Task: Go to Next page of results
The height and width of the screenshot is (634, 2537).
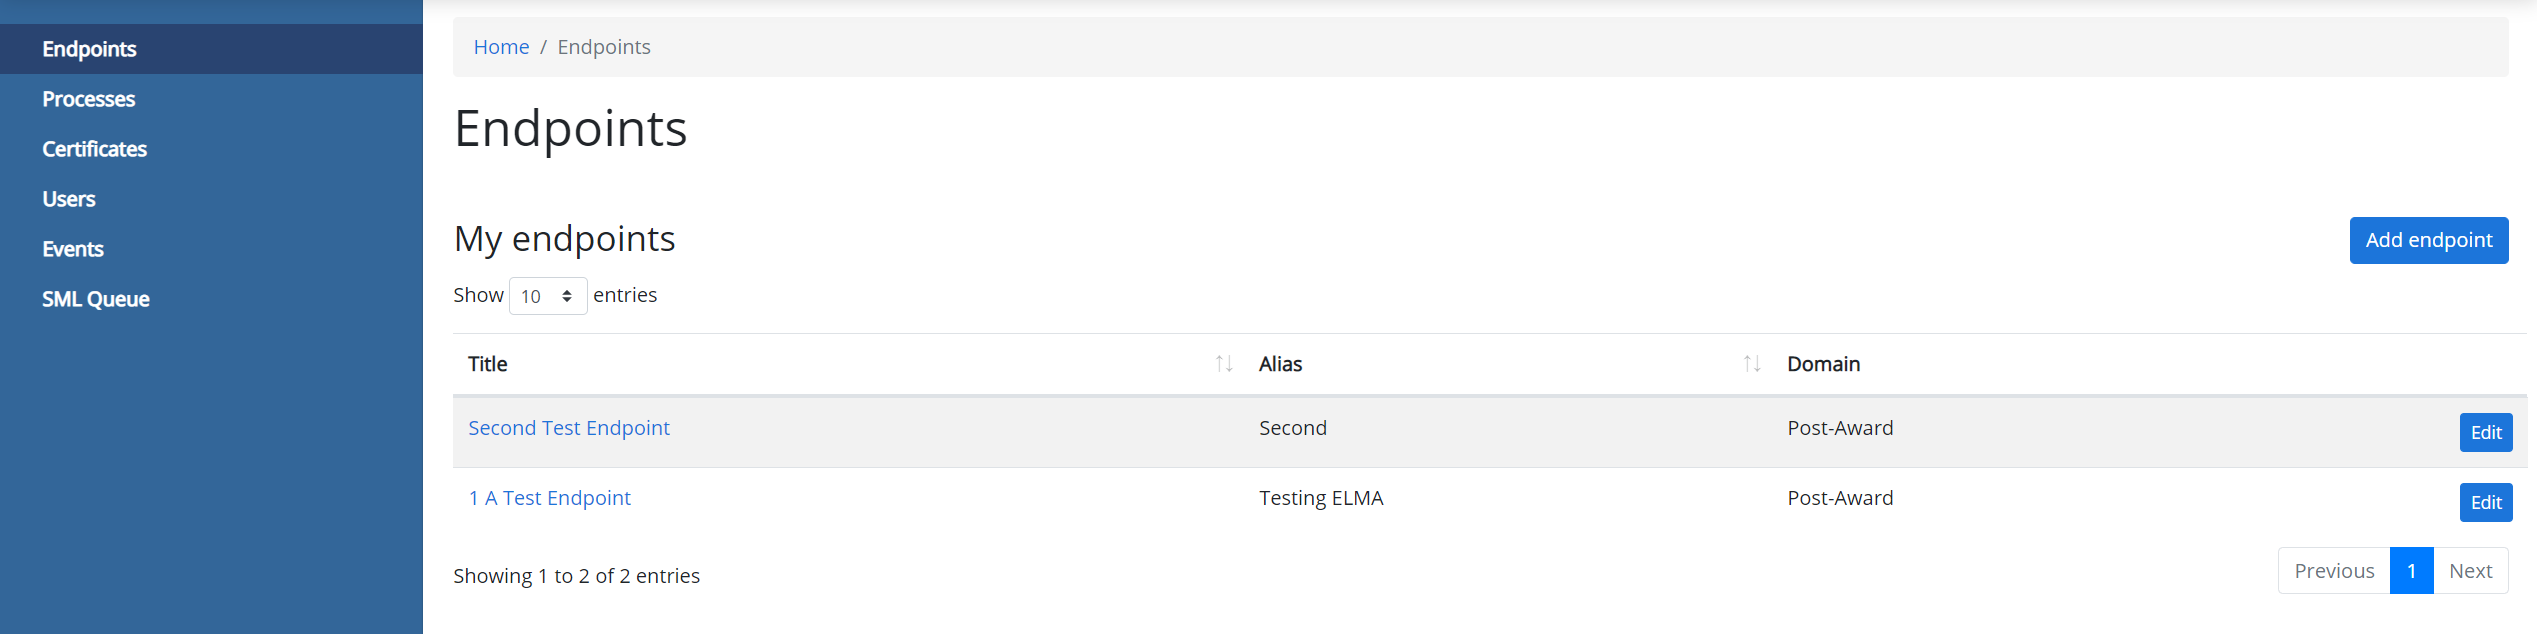Action: 2470,571
